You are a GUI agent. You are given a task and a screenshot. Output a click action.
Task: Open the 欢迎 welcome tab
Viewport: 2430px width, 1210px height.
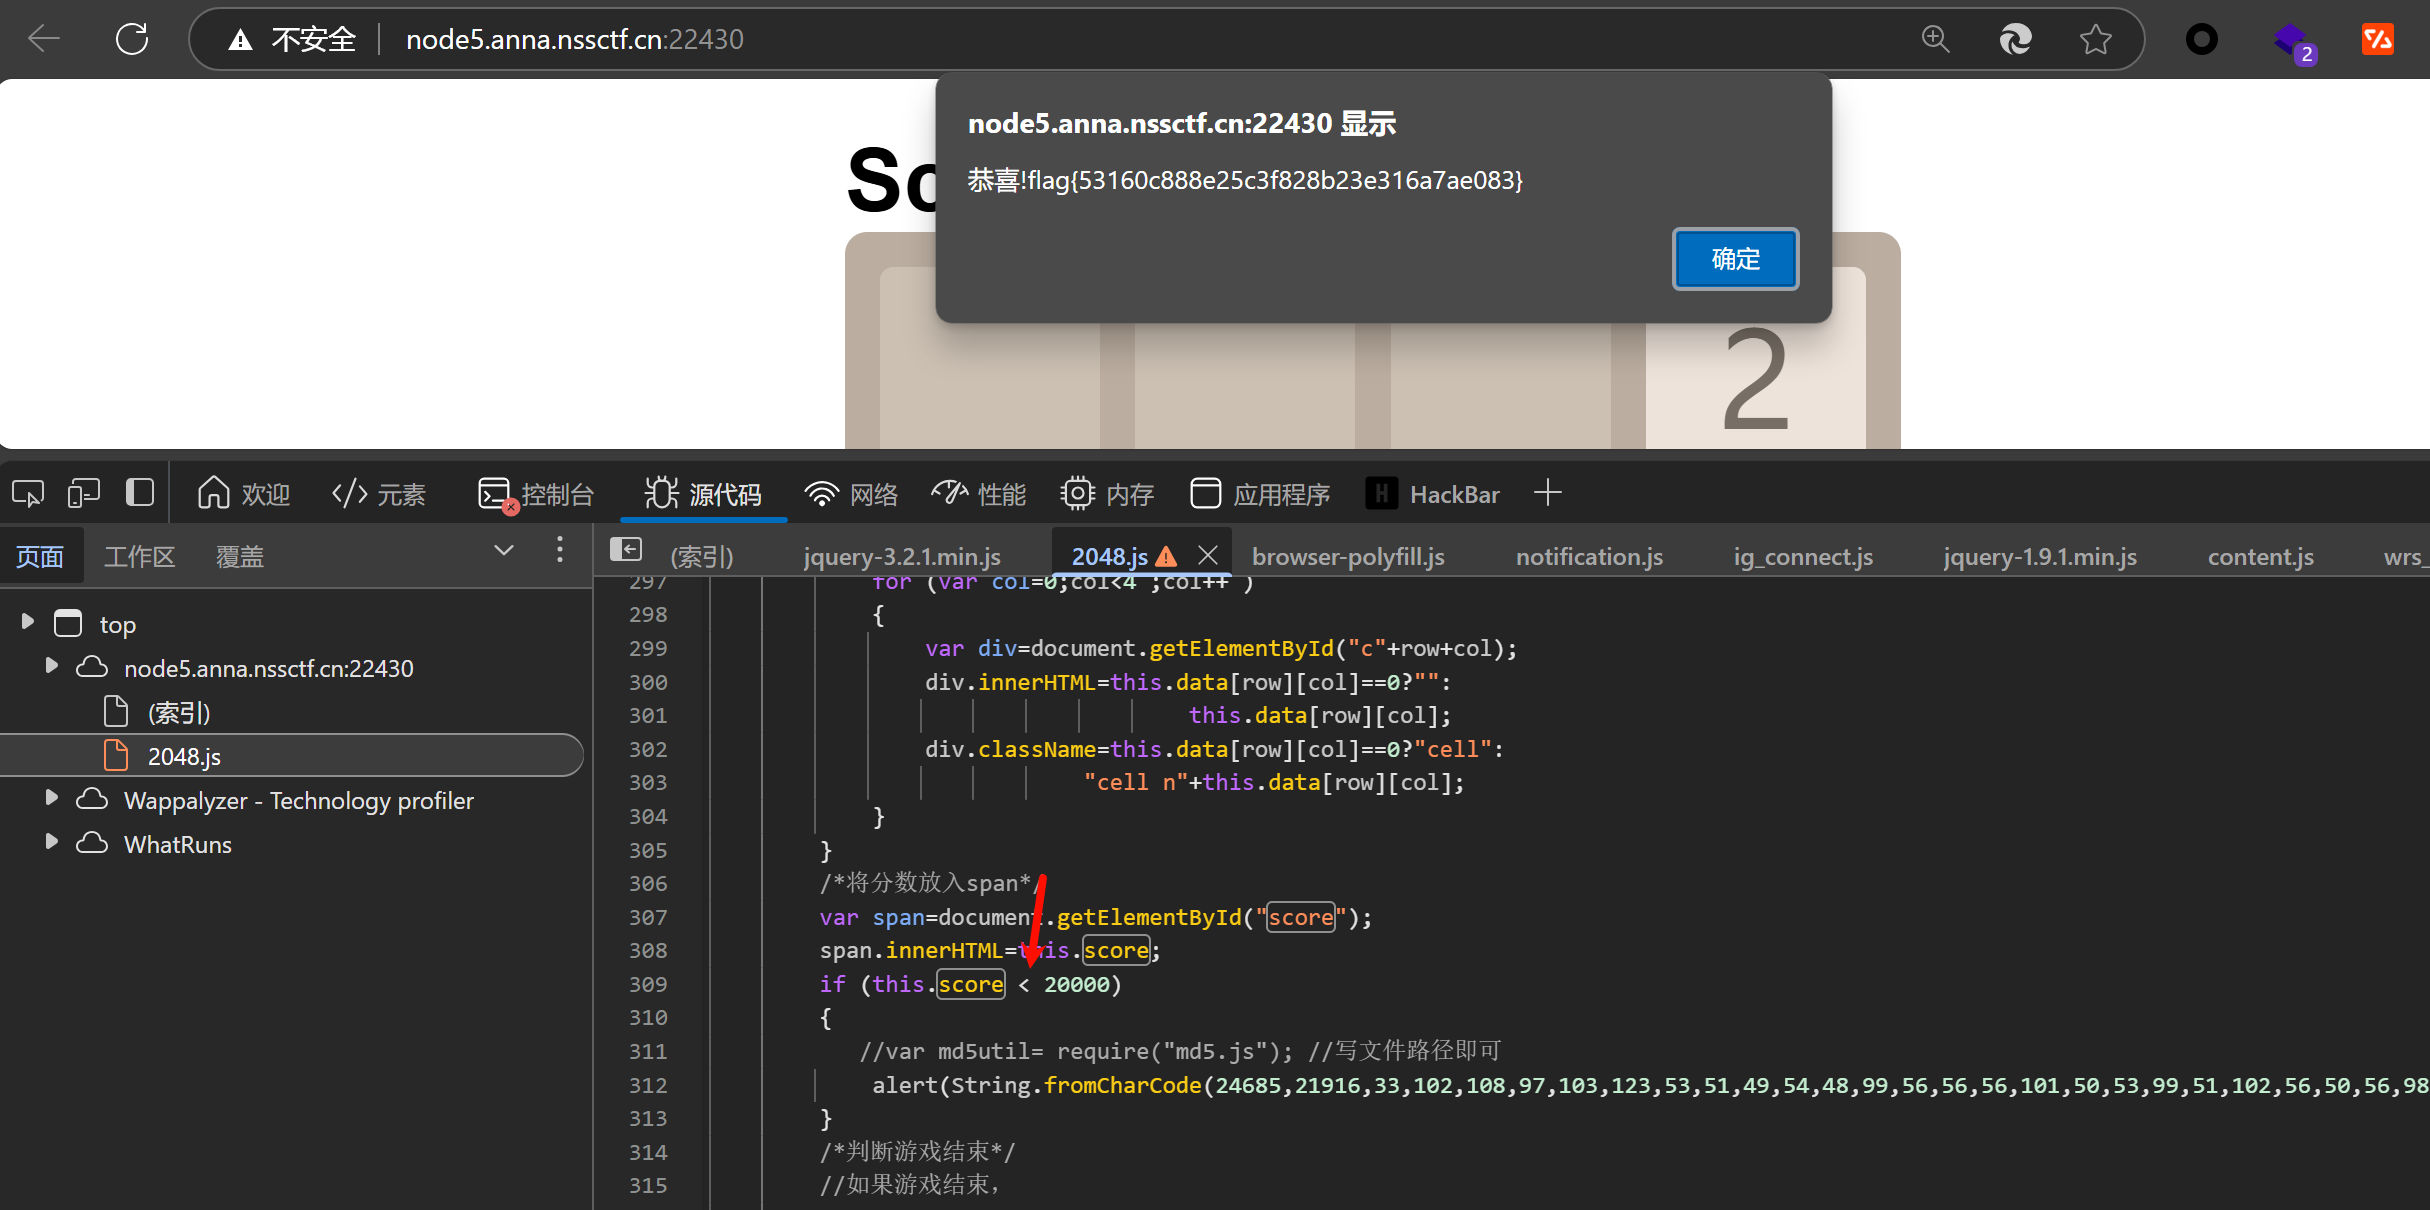[243, 494]
